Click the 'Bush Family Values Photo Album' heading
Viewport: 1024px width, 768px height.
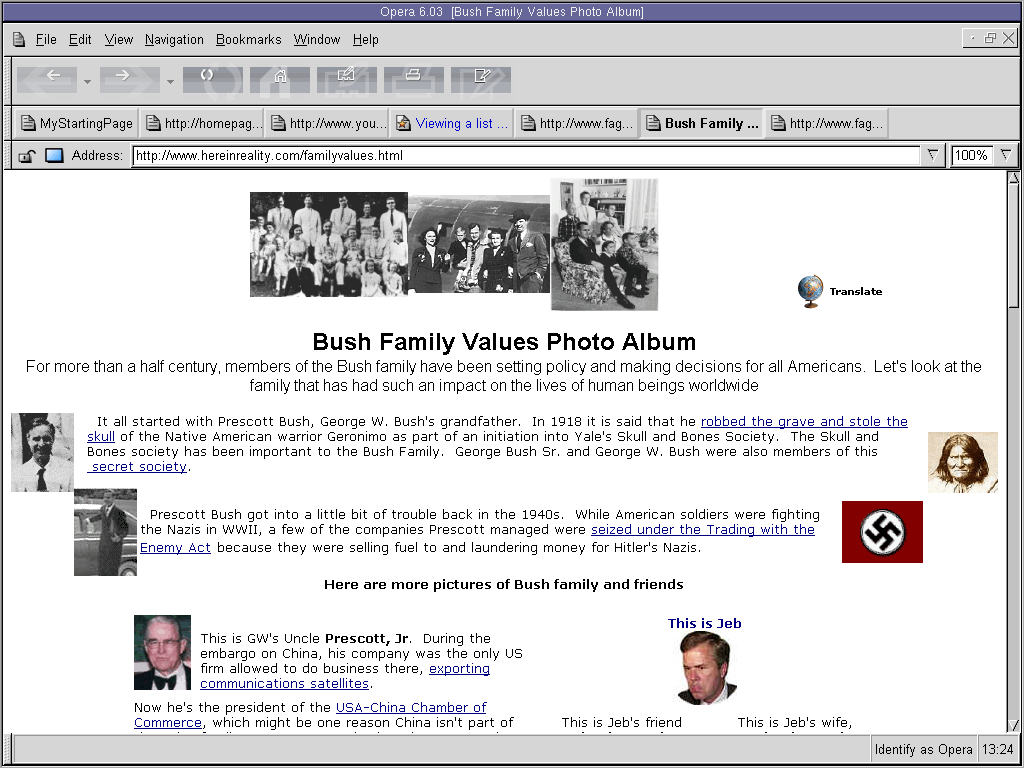(504, 342)
